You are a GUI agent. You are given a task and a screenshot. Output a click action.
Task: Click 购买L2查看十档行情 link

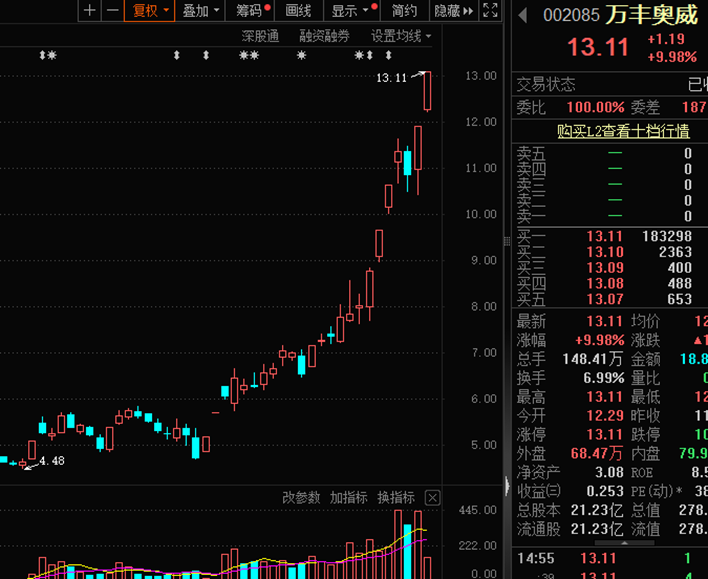pyautogui.click(x=623, y=131)
